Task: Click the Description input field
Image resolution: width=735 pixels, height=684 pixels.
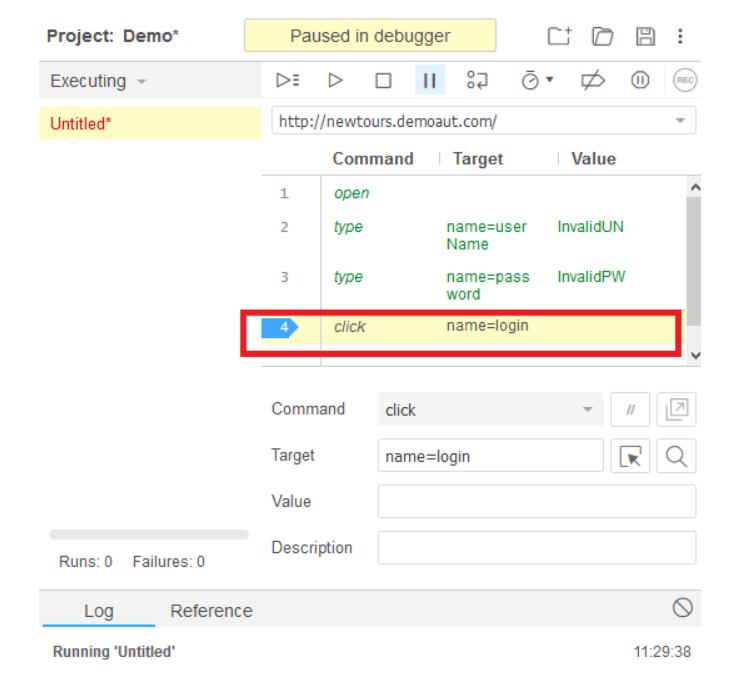Action: [x=536, y=548]
